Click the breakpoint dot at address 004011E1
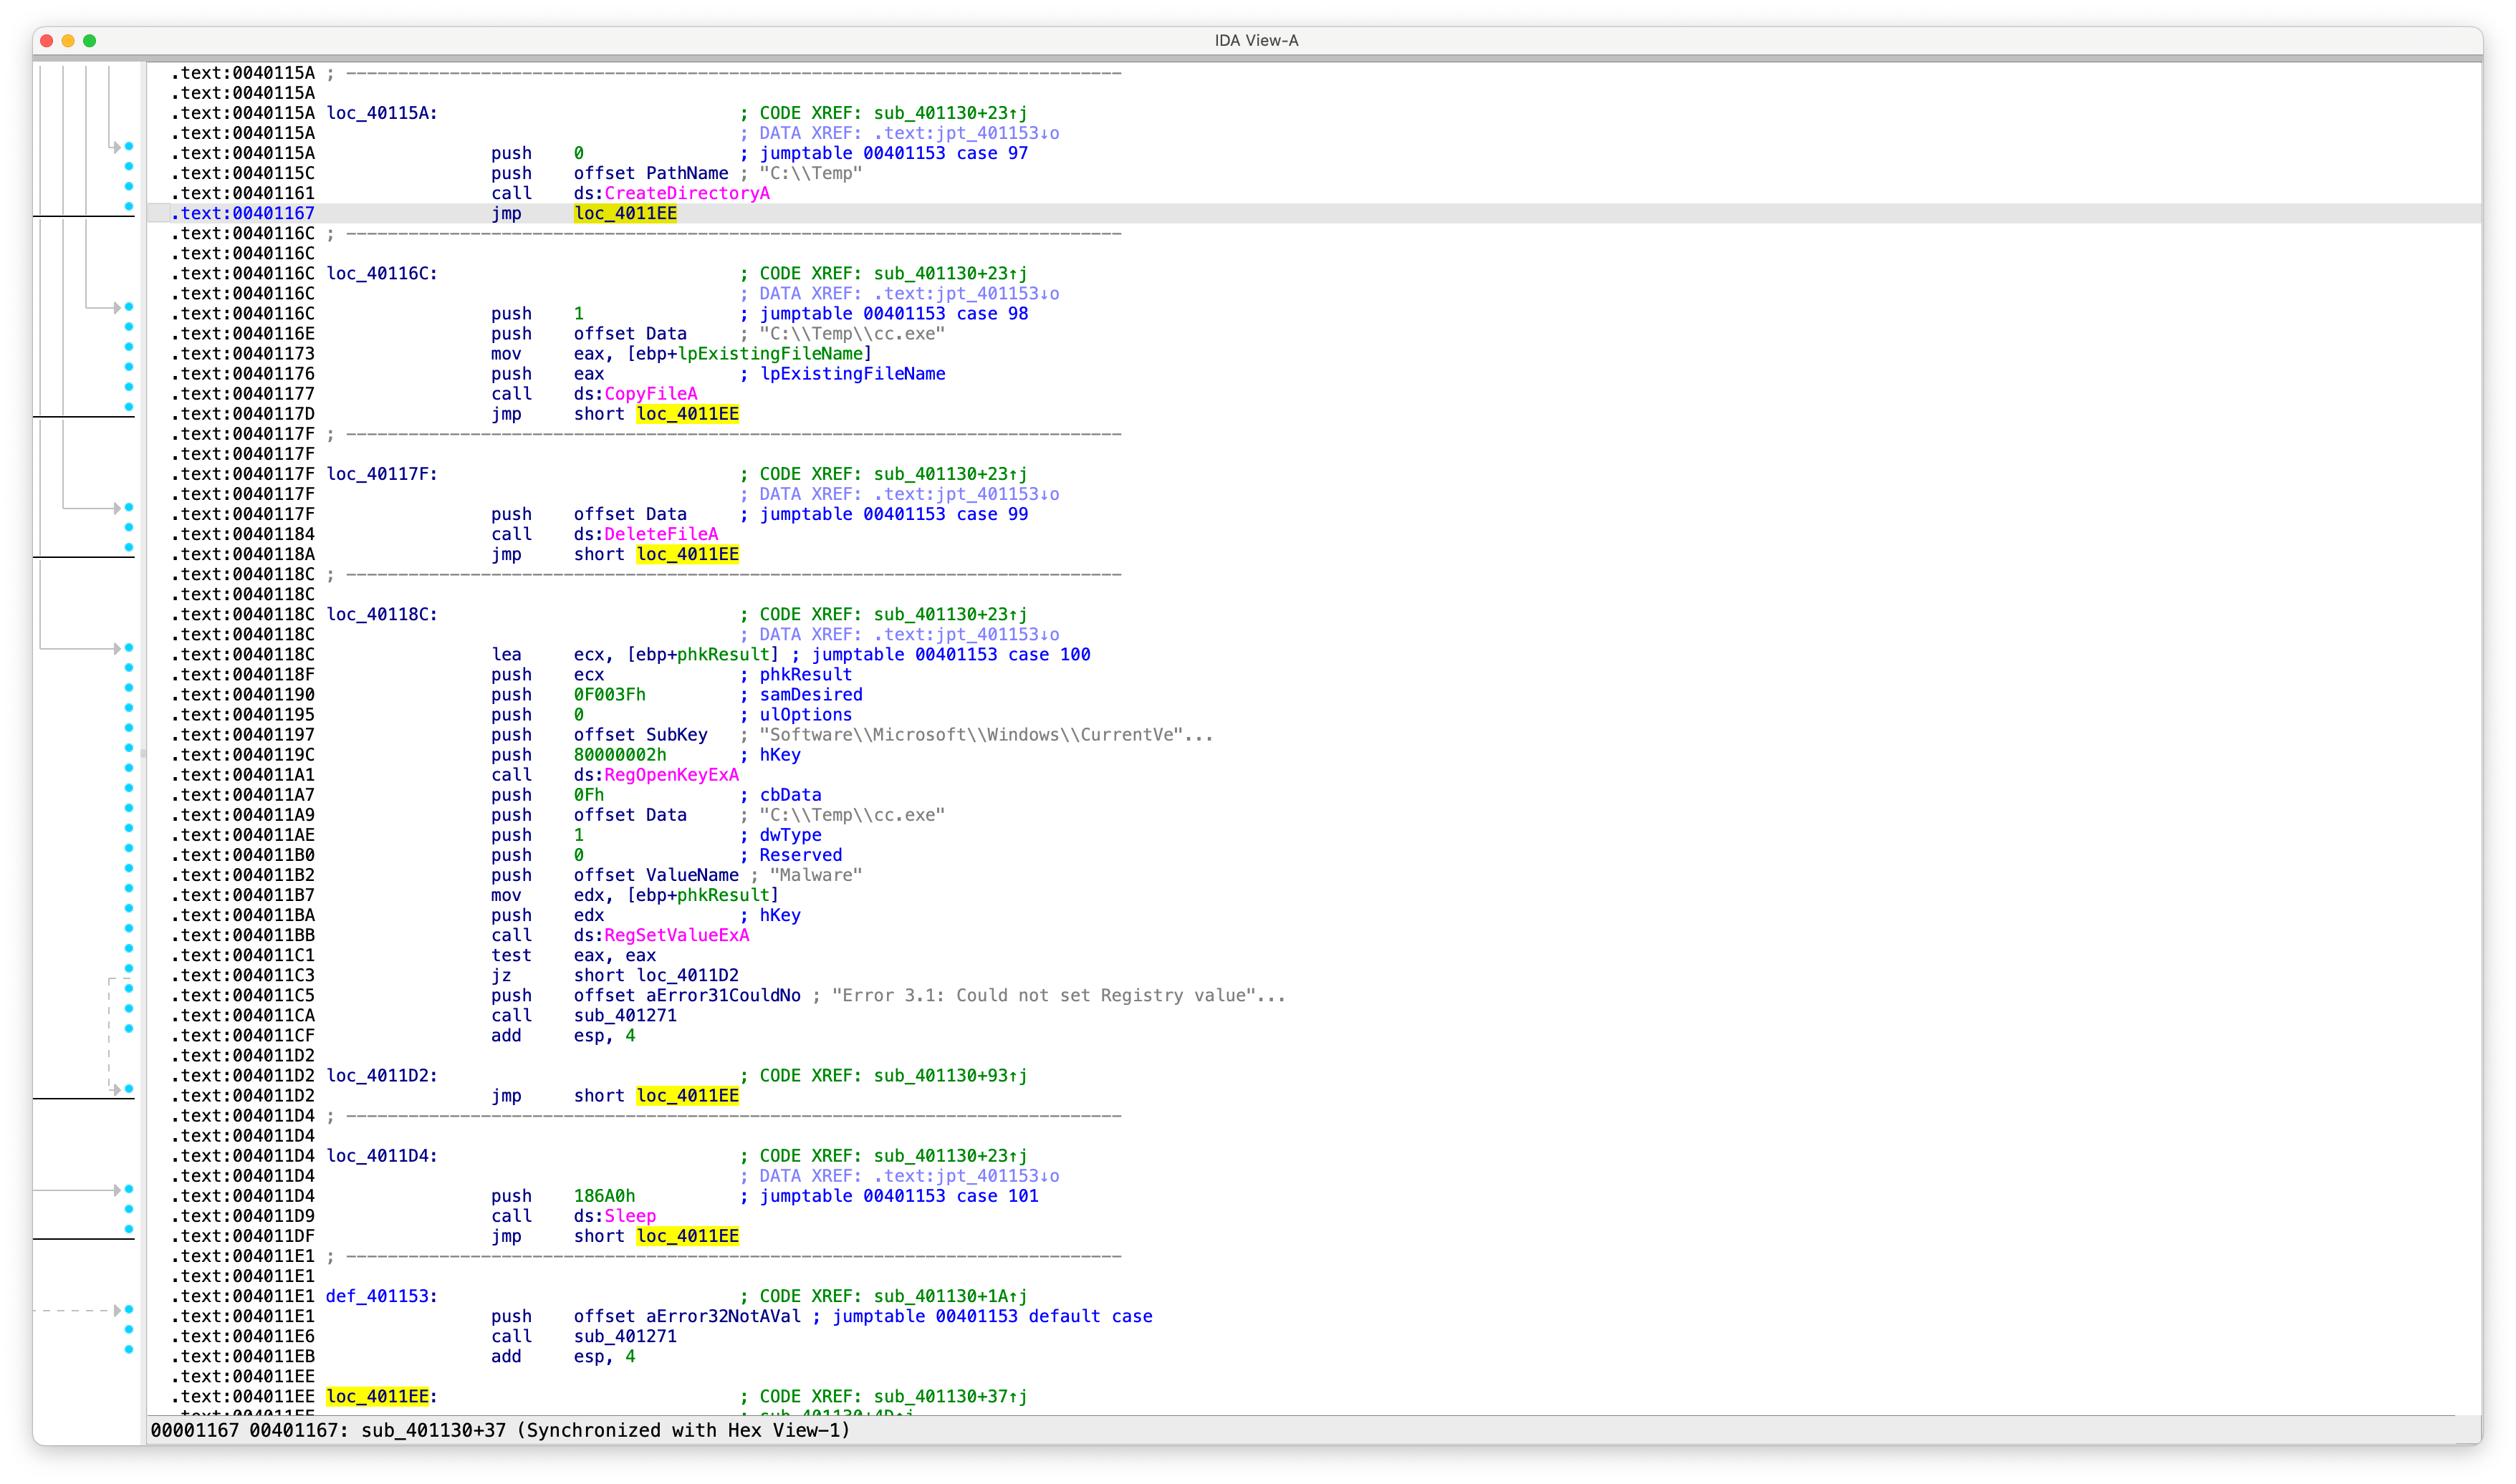Screen dimensions: 2516x1484 129,1310
